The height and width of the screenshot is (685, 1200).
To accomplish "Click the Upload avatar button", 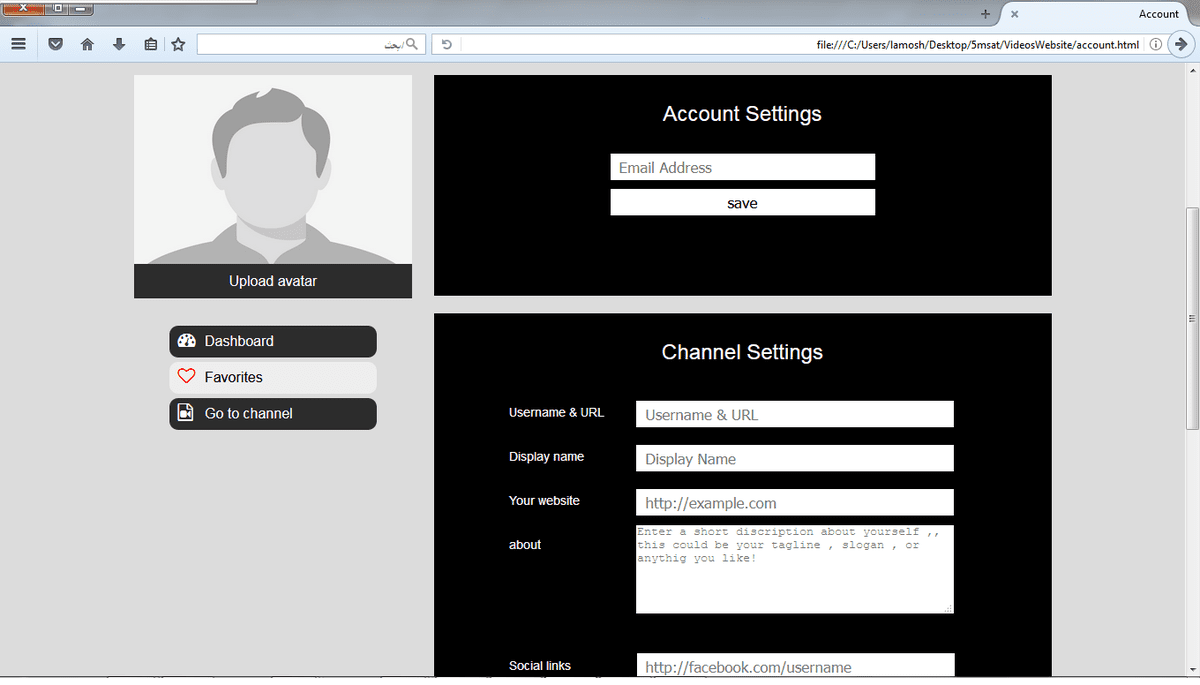I will [273, 281].
